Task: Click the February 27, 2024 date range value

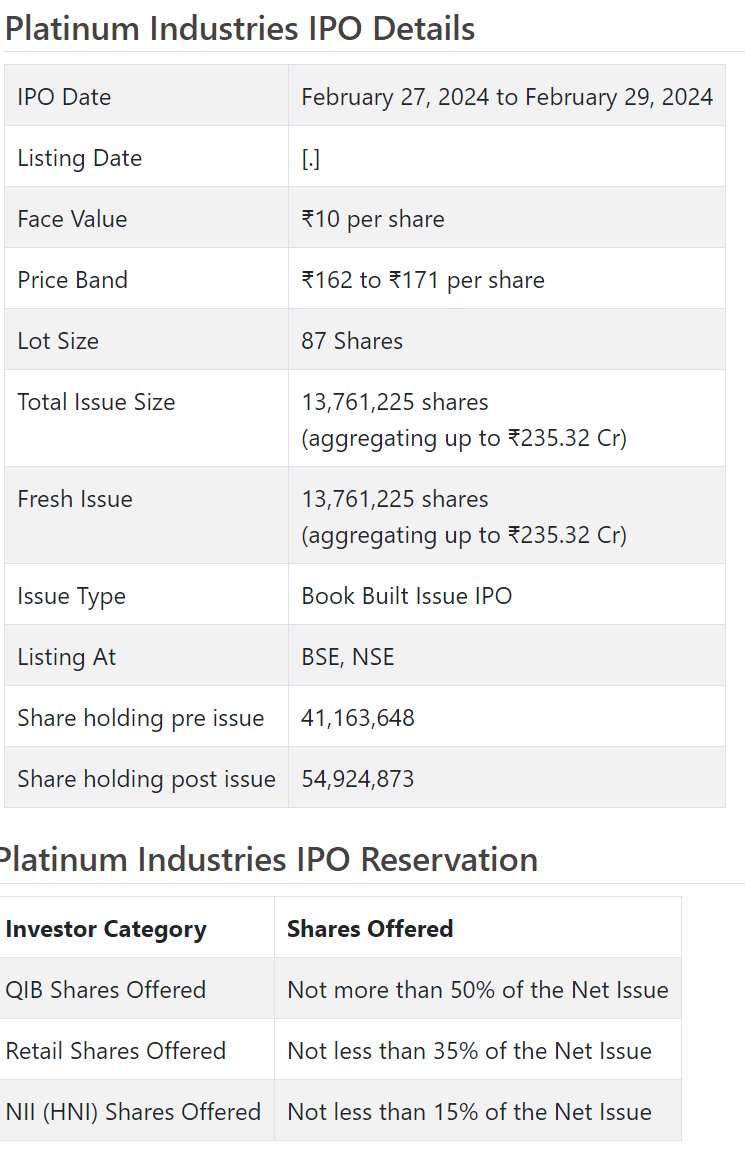Action: pos(506,97)
